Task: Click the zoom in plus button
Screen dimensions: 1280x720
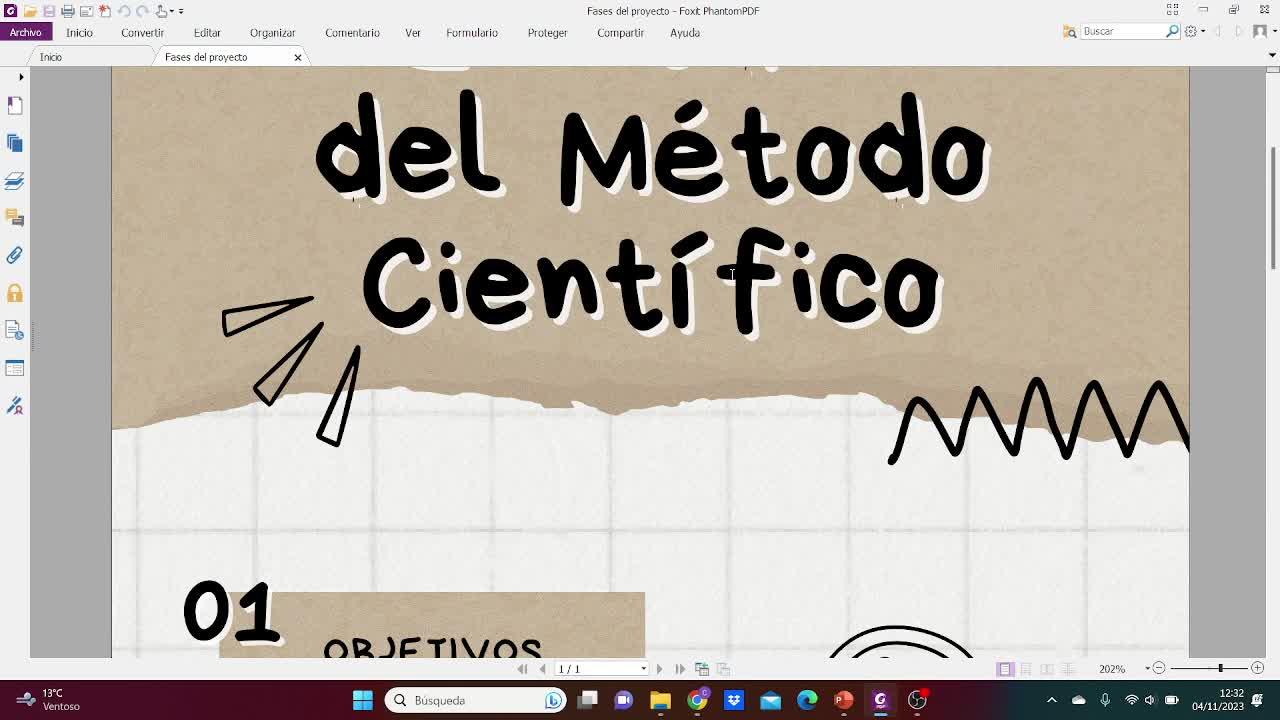Action: [1257, 668]
